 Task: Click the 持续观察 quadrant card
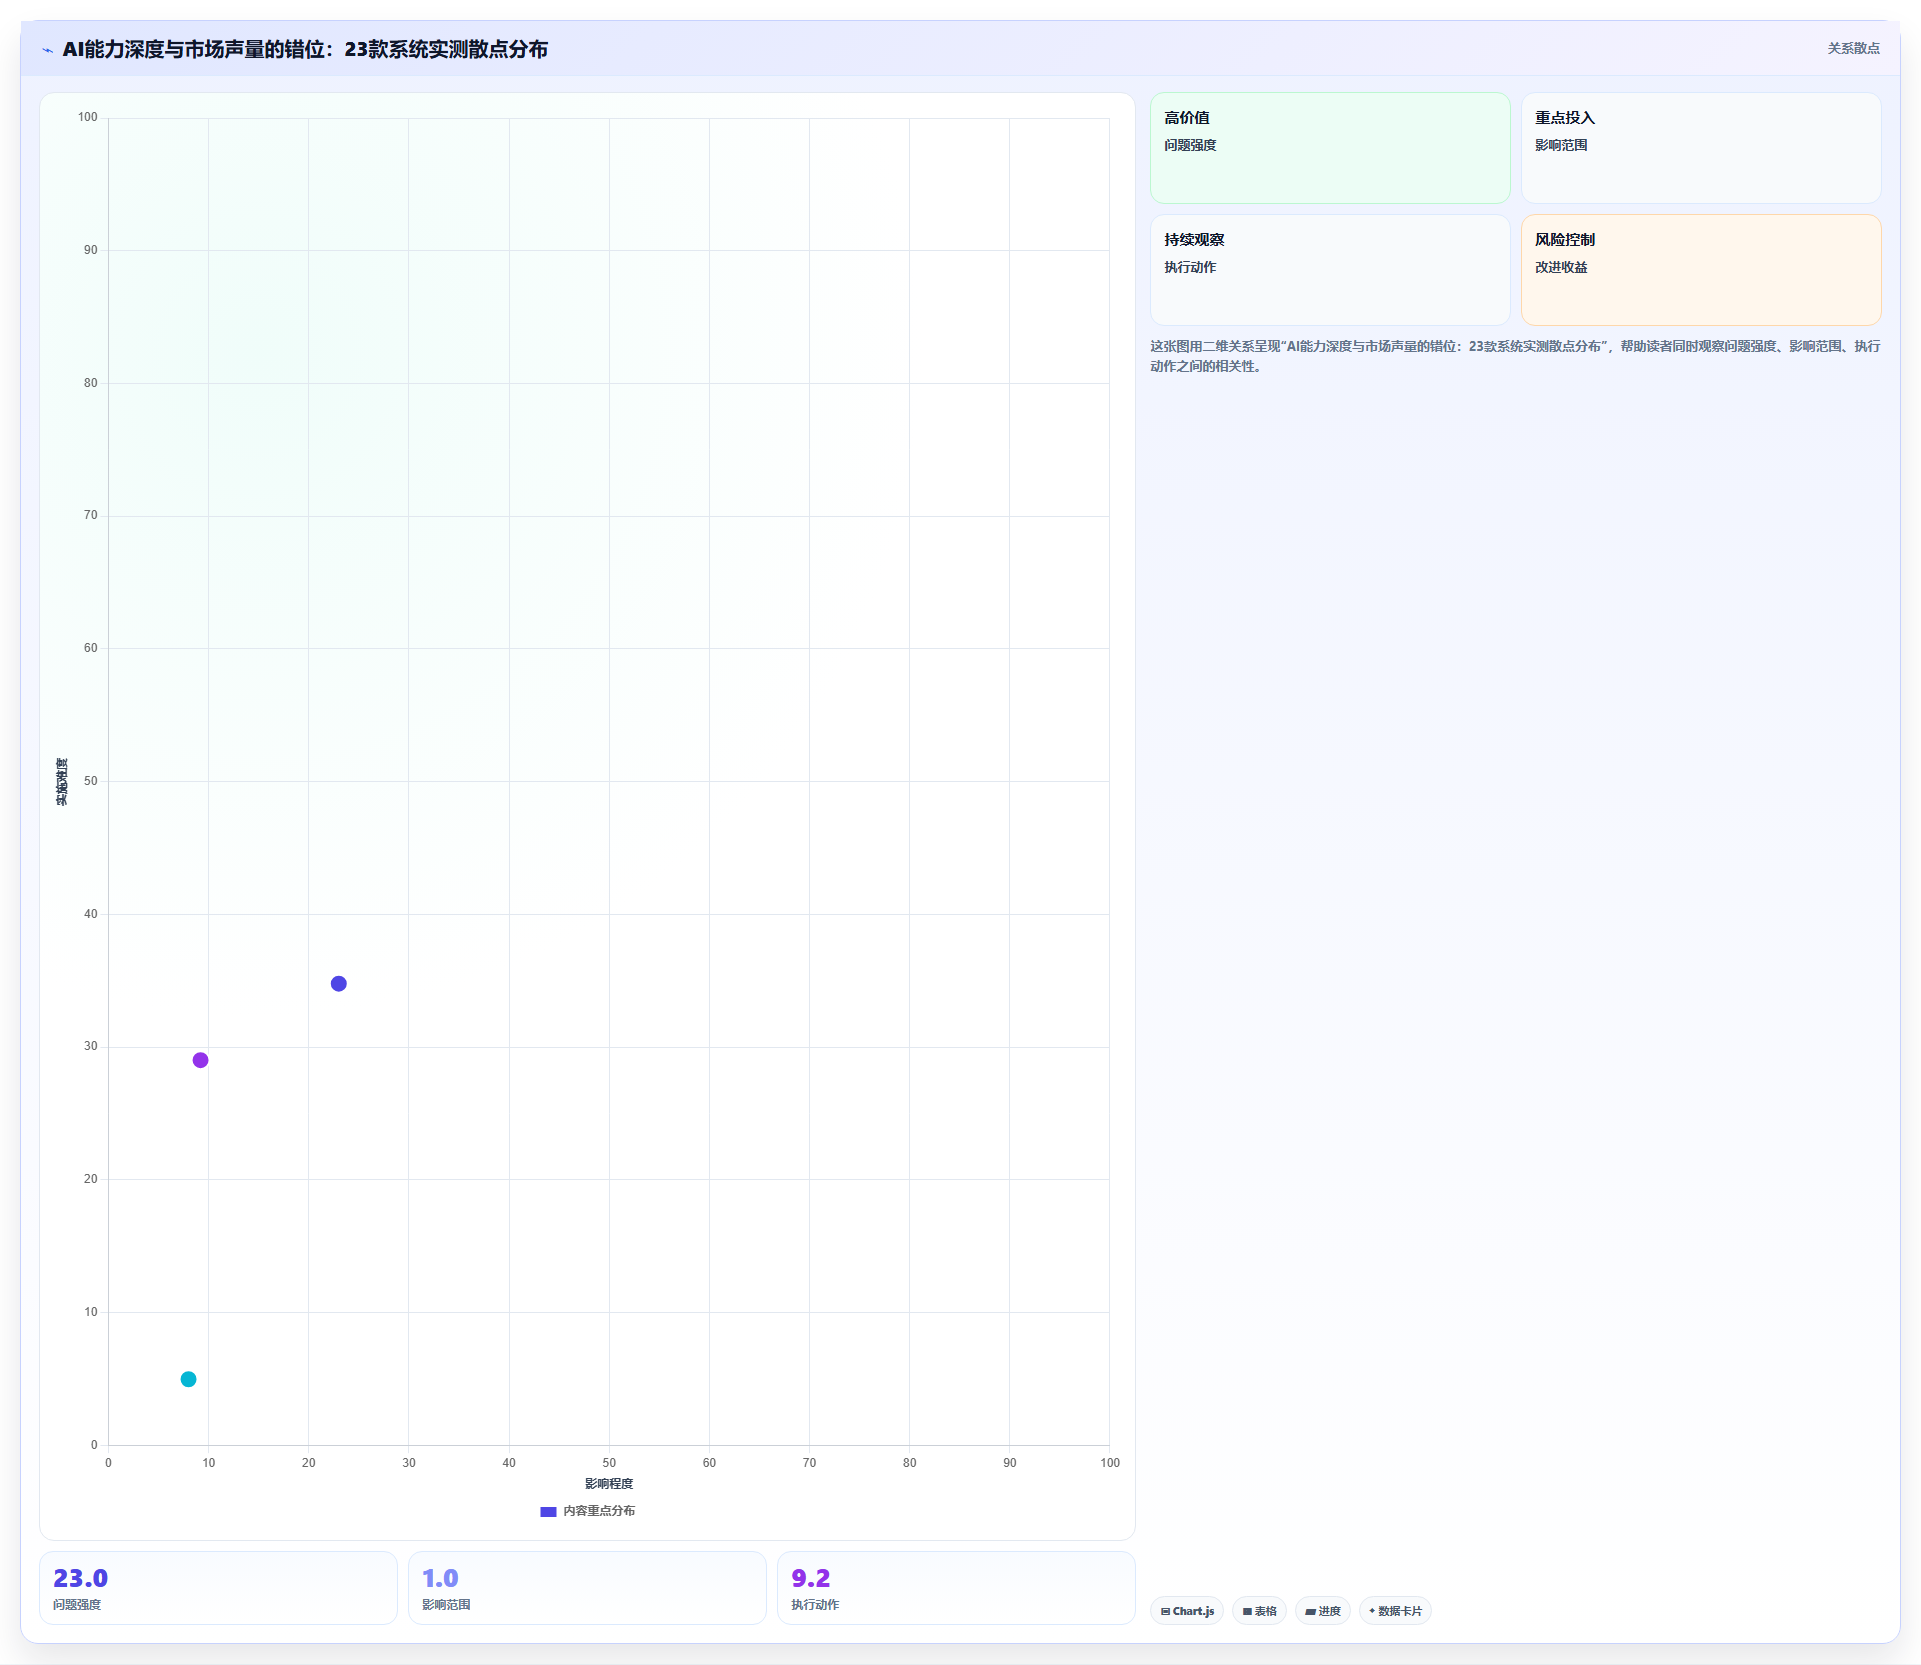click(1330, 270)
